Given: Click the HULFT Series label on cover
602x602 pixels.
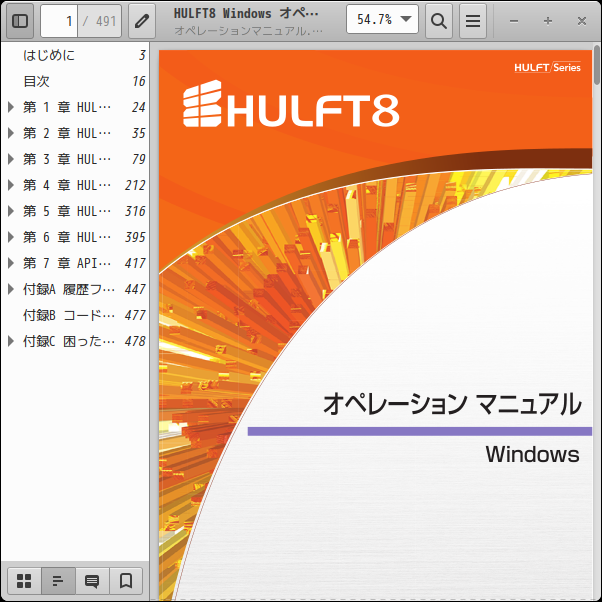Looking at the screenshot, I should 547,68.
